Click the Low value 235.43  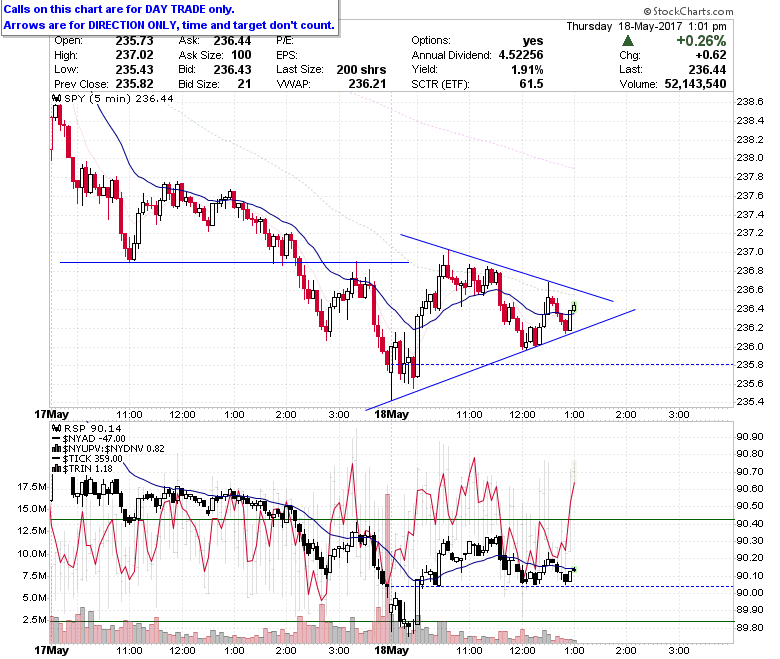pos(134,69)
